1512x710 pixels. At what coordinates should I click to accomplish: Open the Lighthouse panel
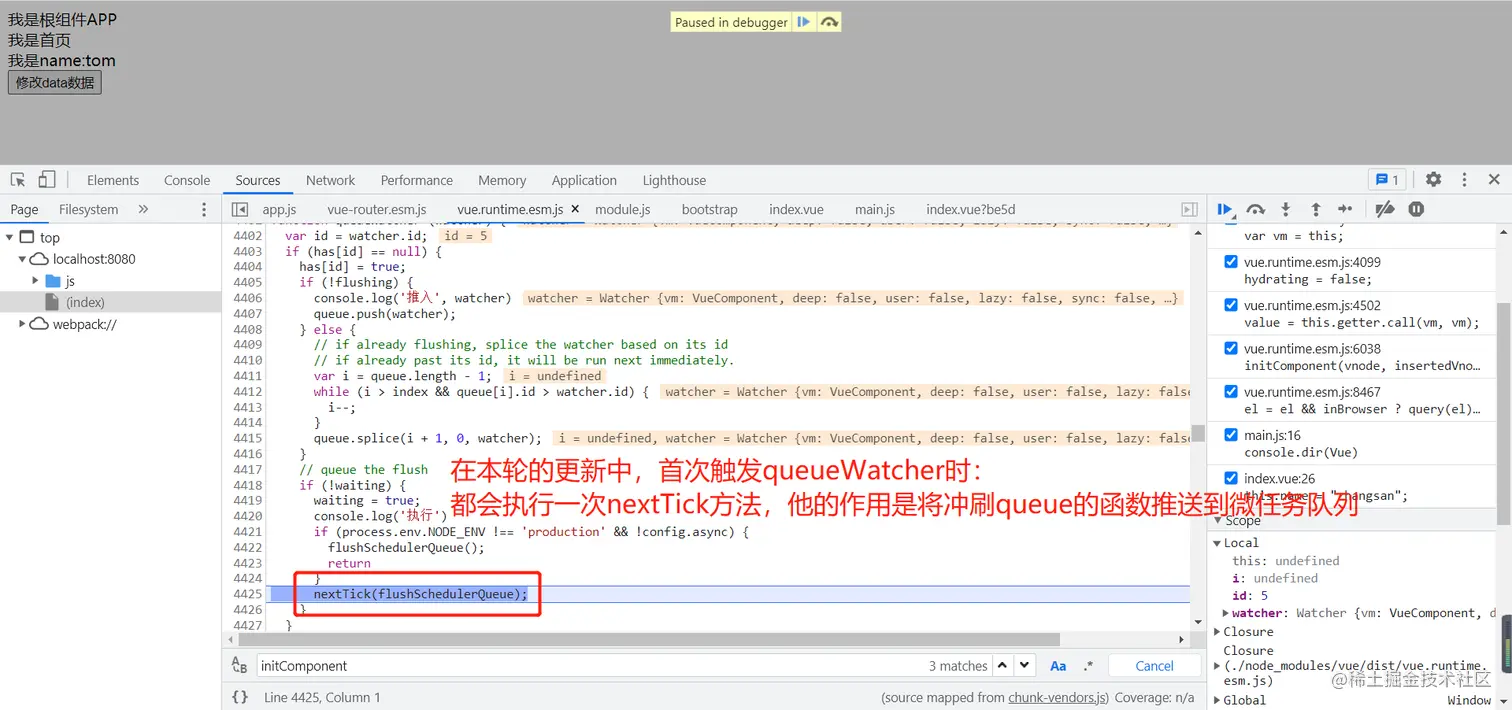pos(674,180)
